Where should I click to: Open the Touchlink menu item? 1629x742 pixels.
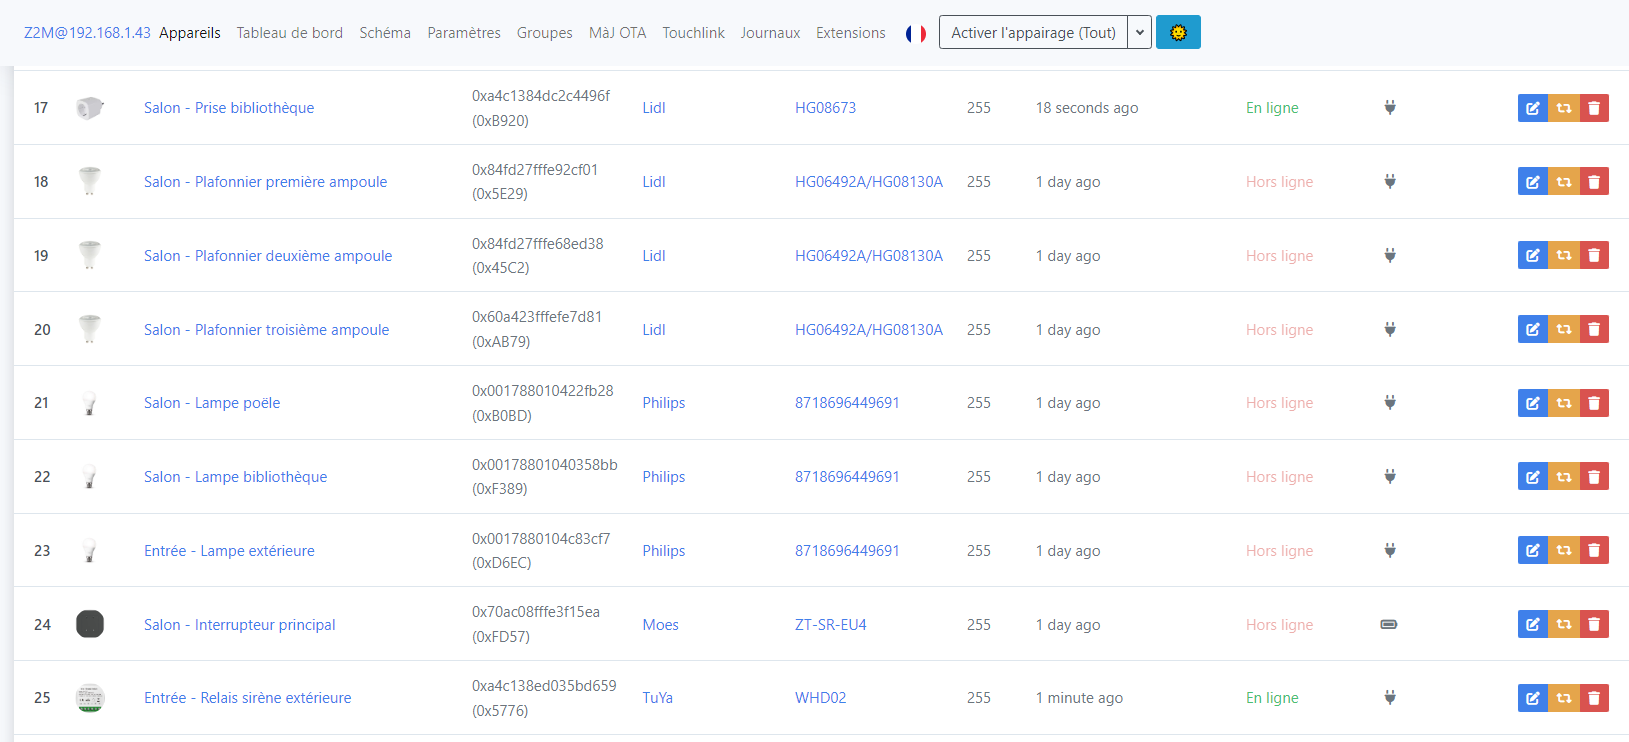pos(693,33)
